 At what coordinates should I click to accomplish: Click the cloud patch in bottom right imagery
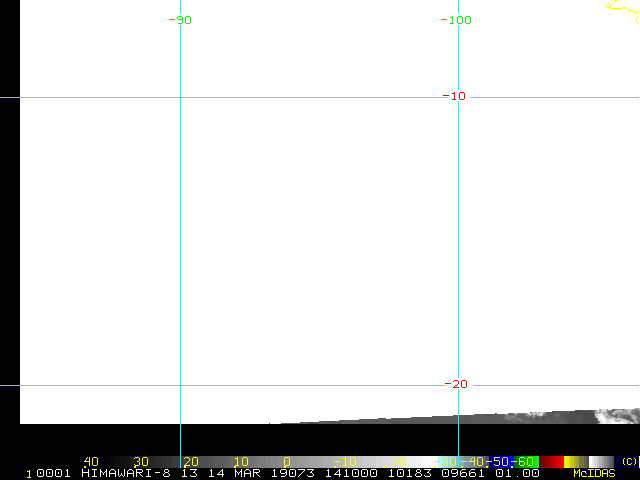(617, 416)
